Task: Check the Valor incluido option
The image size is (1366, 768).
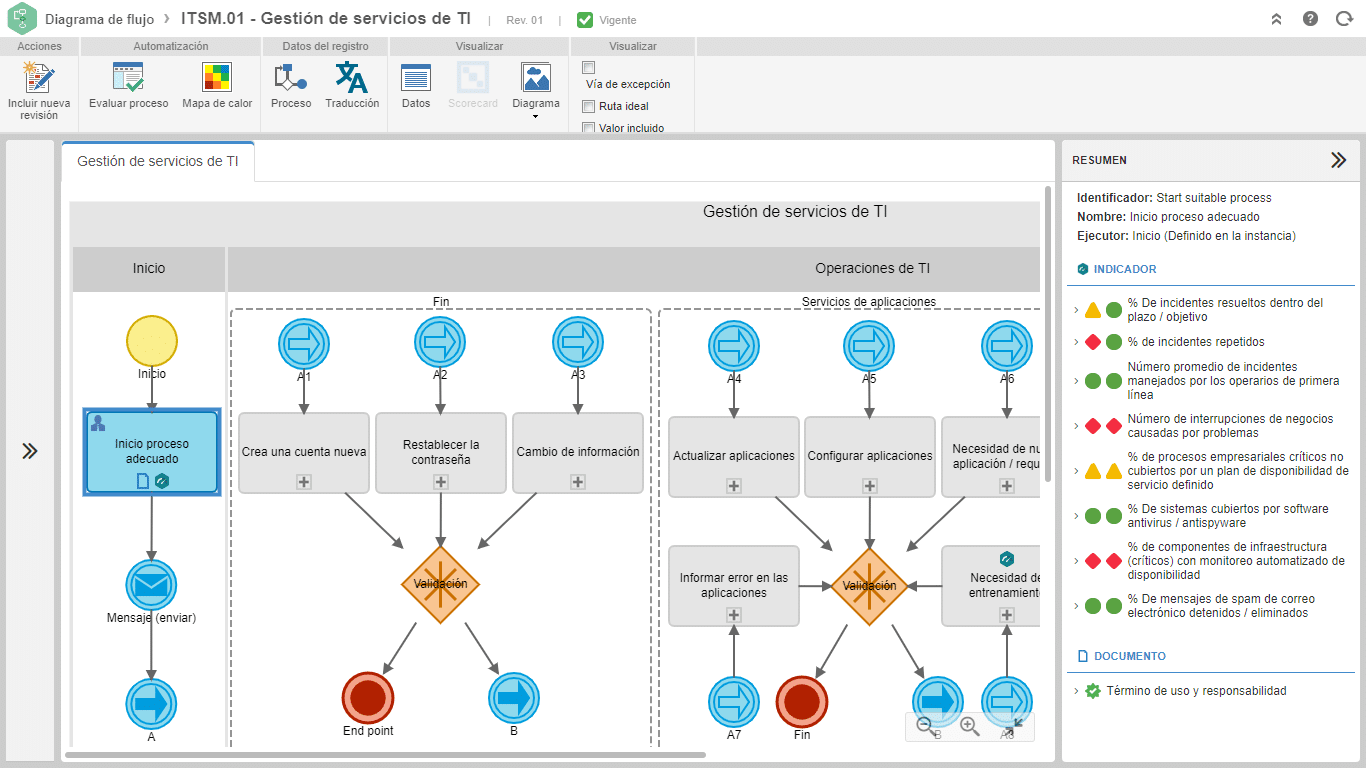Action: [x=589, y=127]
